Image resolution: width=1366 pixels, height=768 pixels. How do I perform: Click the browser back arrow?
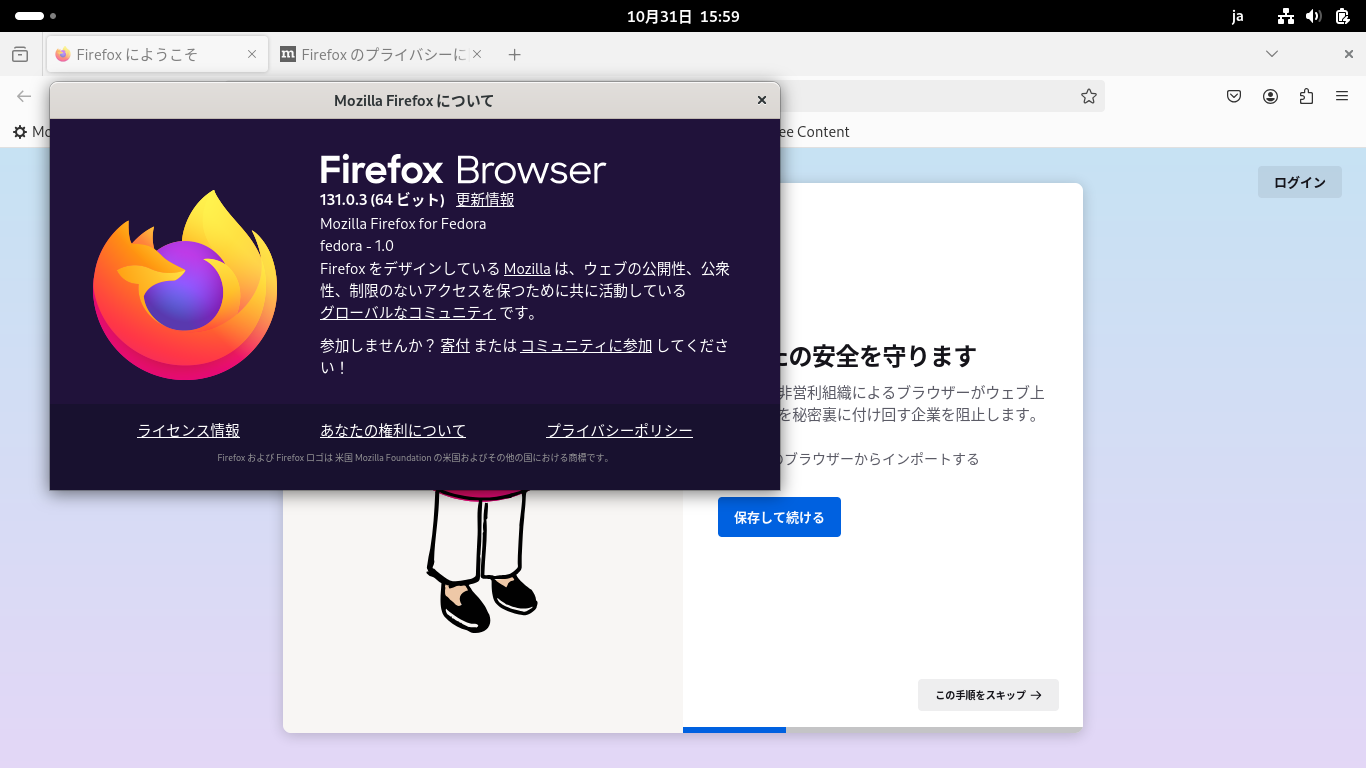(x=24, y=96)
